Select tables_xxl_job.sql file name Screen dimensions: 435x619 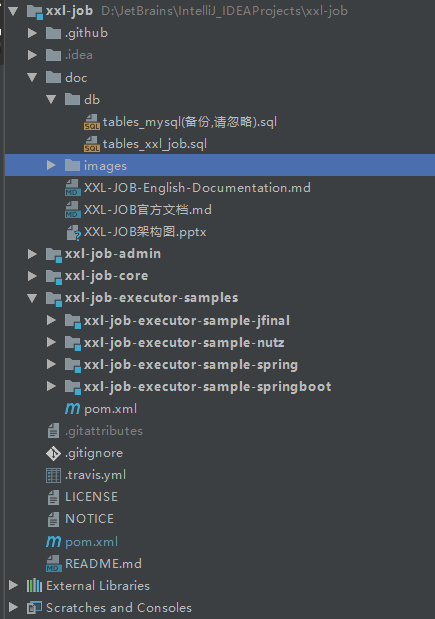pos(155,144)
